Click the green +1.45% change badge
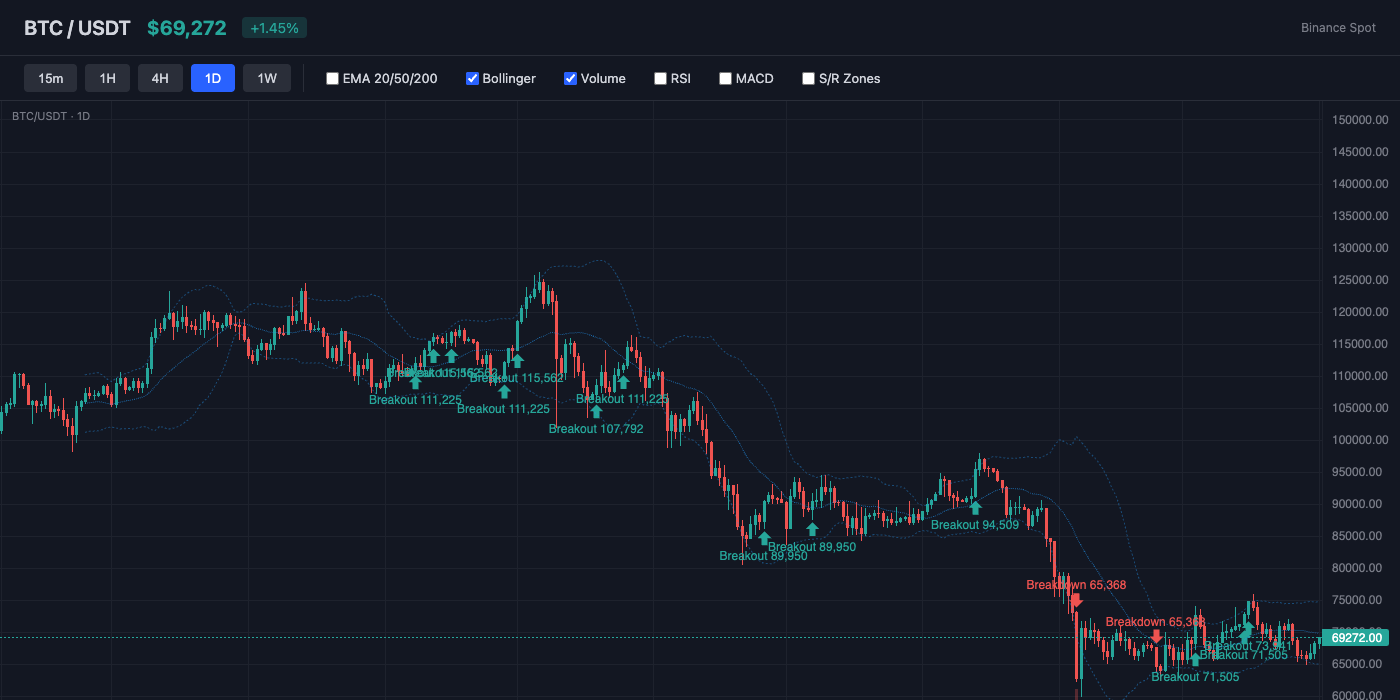This screenshot has width=1400, height=700. click(274, 28)
